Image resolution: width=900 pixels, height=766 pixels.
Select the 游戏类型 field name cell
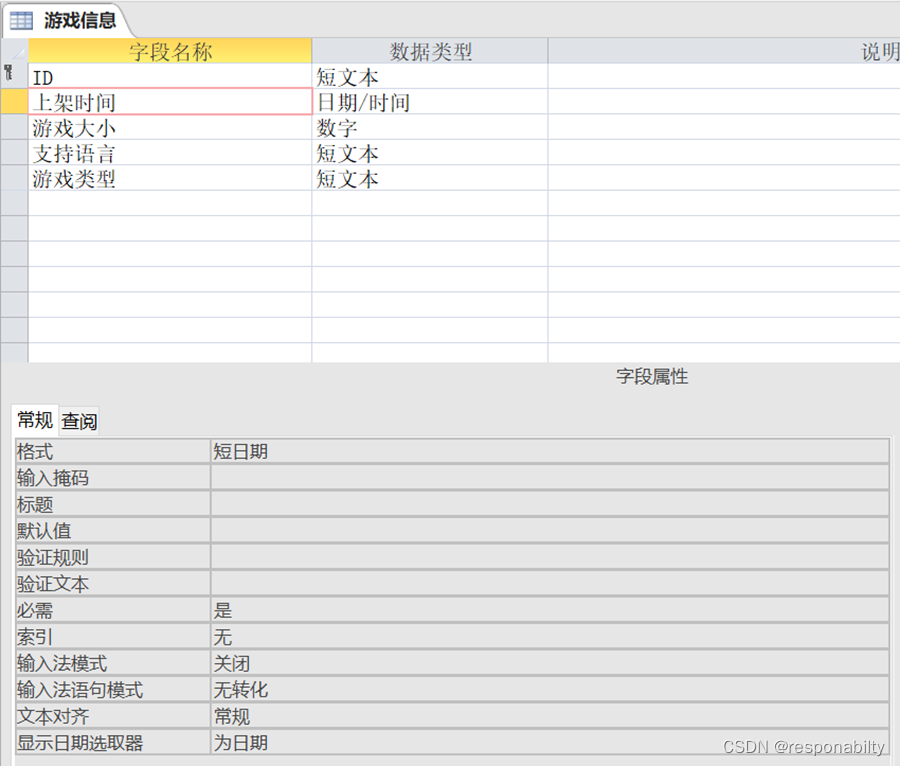[170, 178]
